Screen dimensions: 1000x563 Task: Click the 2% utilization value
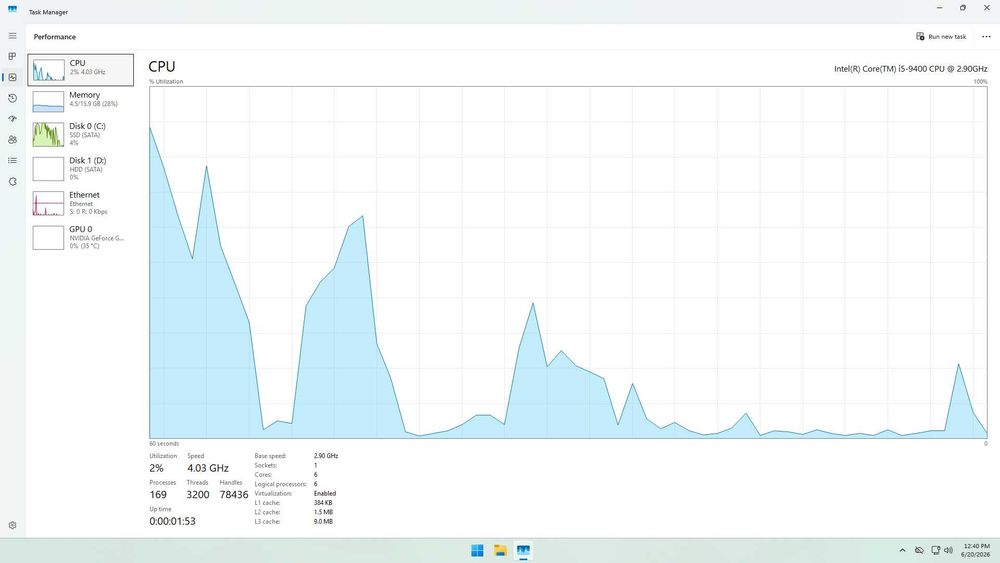coord(156,468)
